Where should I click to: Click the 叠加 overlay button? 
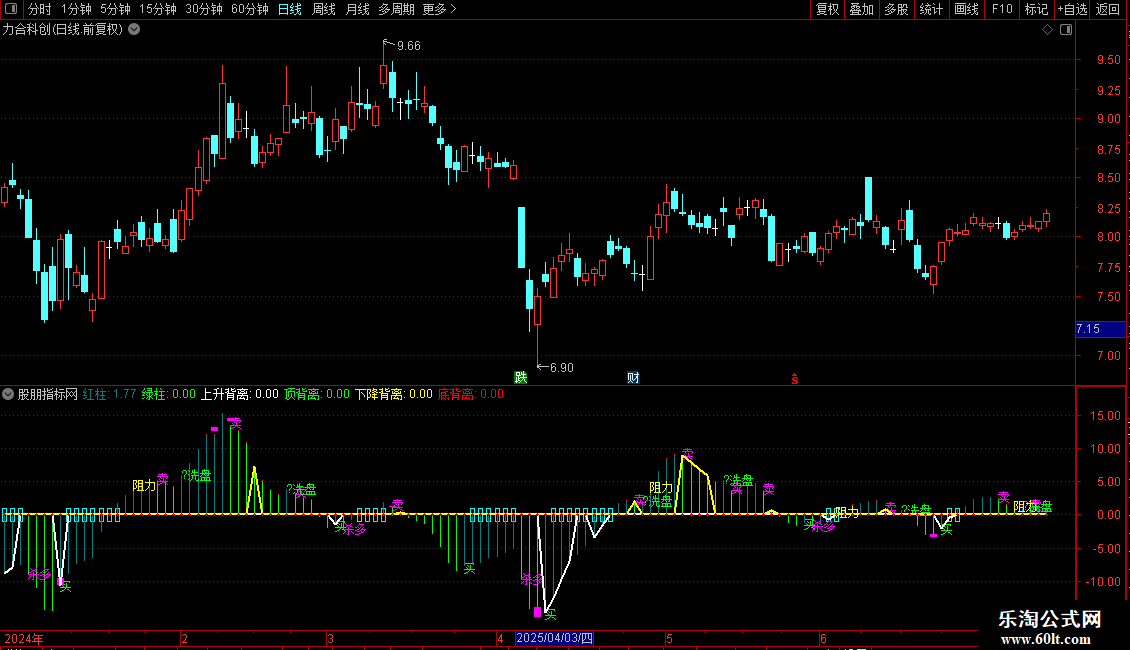pyautogui.click(x=862, y=9)
